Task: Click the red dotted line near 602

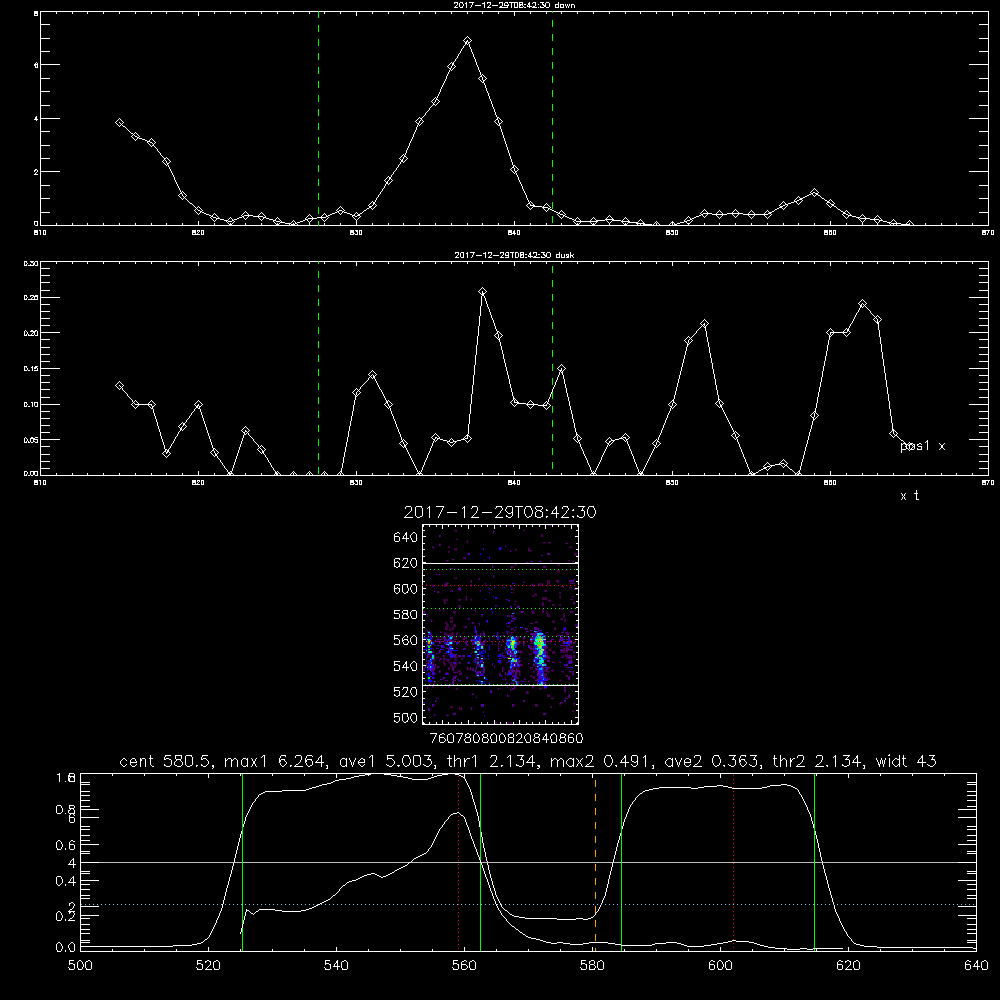Action: coord(734,861)
